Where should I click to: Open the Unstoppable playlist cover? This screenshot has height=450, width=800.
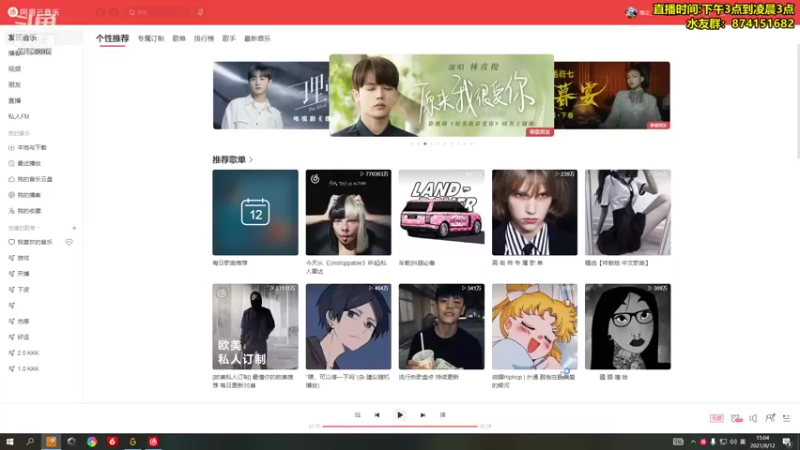coord(348,212)
